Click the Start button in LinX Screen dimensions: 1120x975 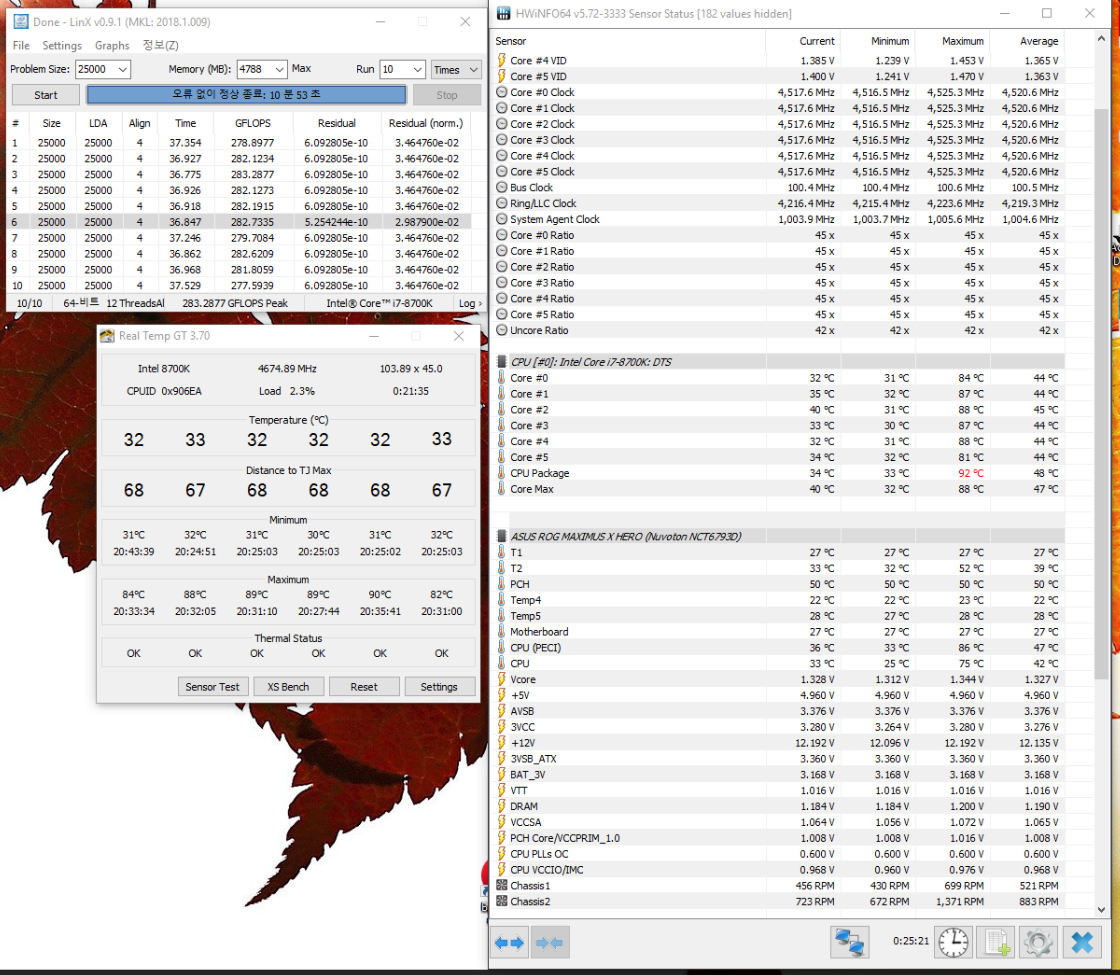[x=46, y=95]
